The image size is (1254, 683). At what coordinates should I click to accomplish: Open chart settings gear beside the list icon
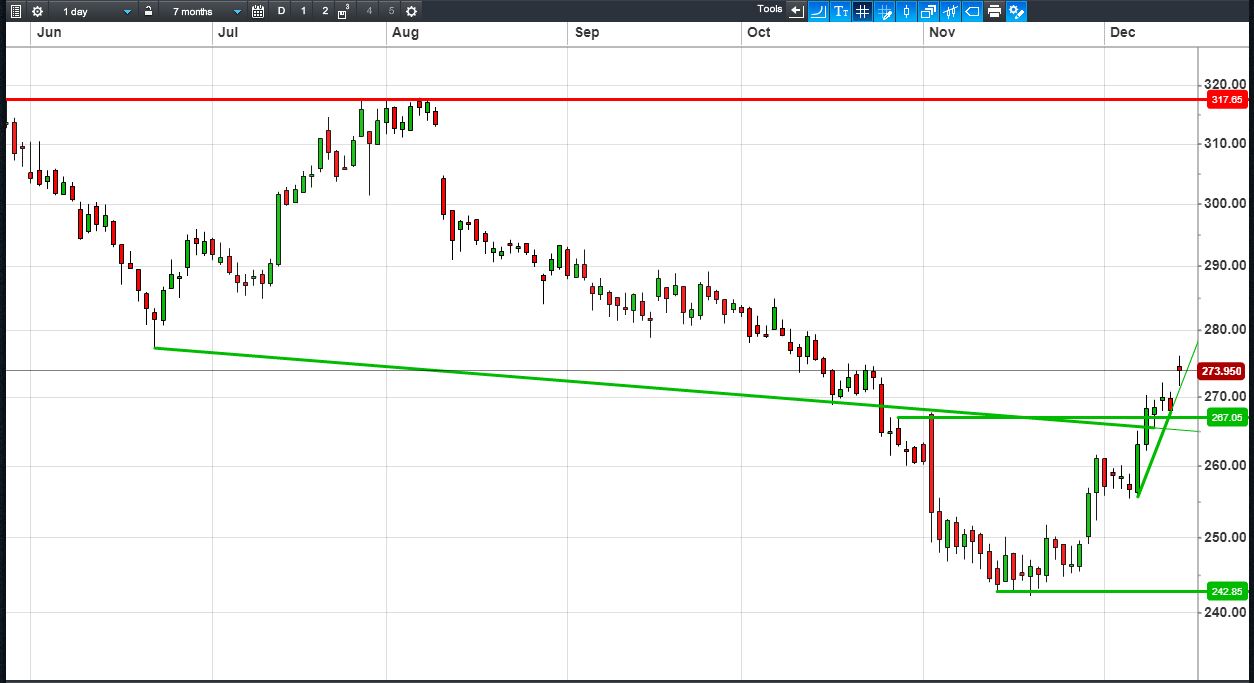pos(37,11)
